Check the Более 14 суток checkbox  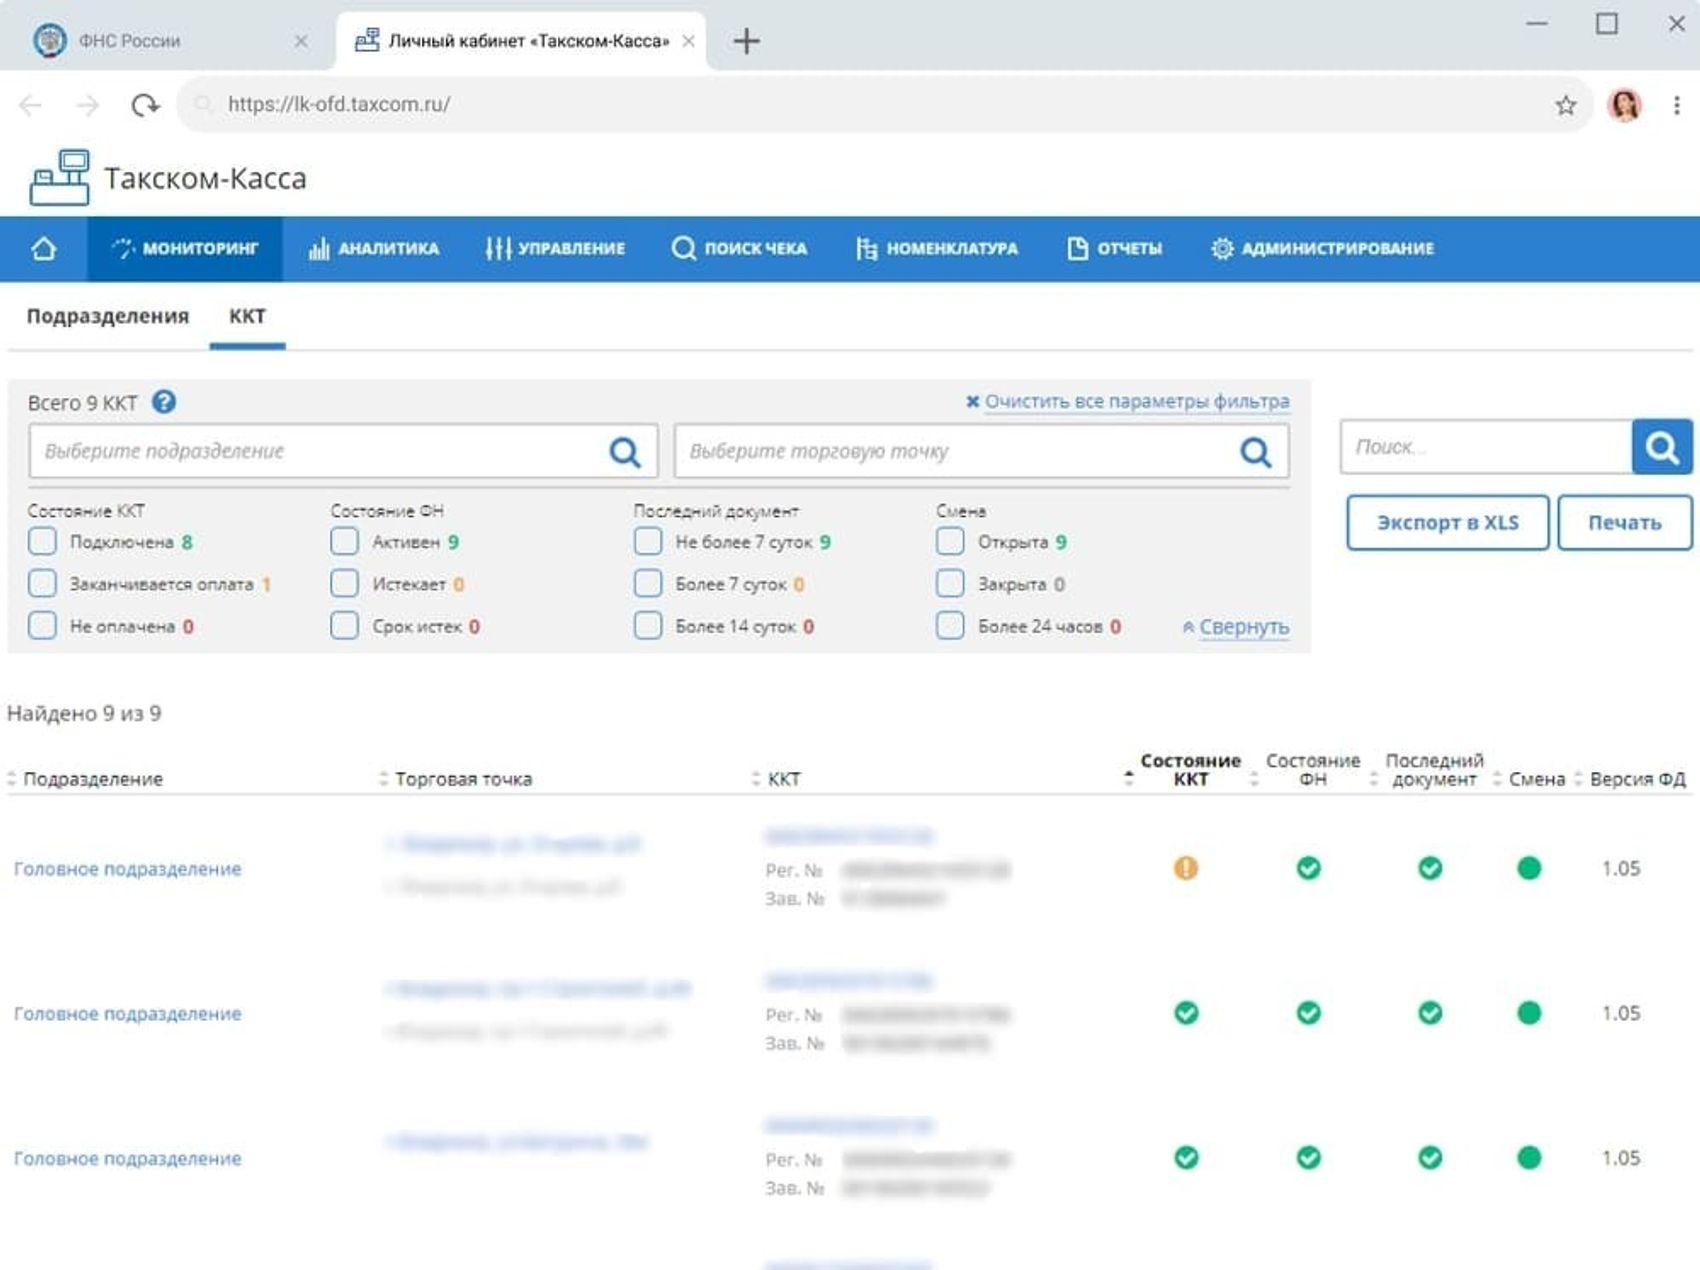[648, 625]
